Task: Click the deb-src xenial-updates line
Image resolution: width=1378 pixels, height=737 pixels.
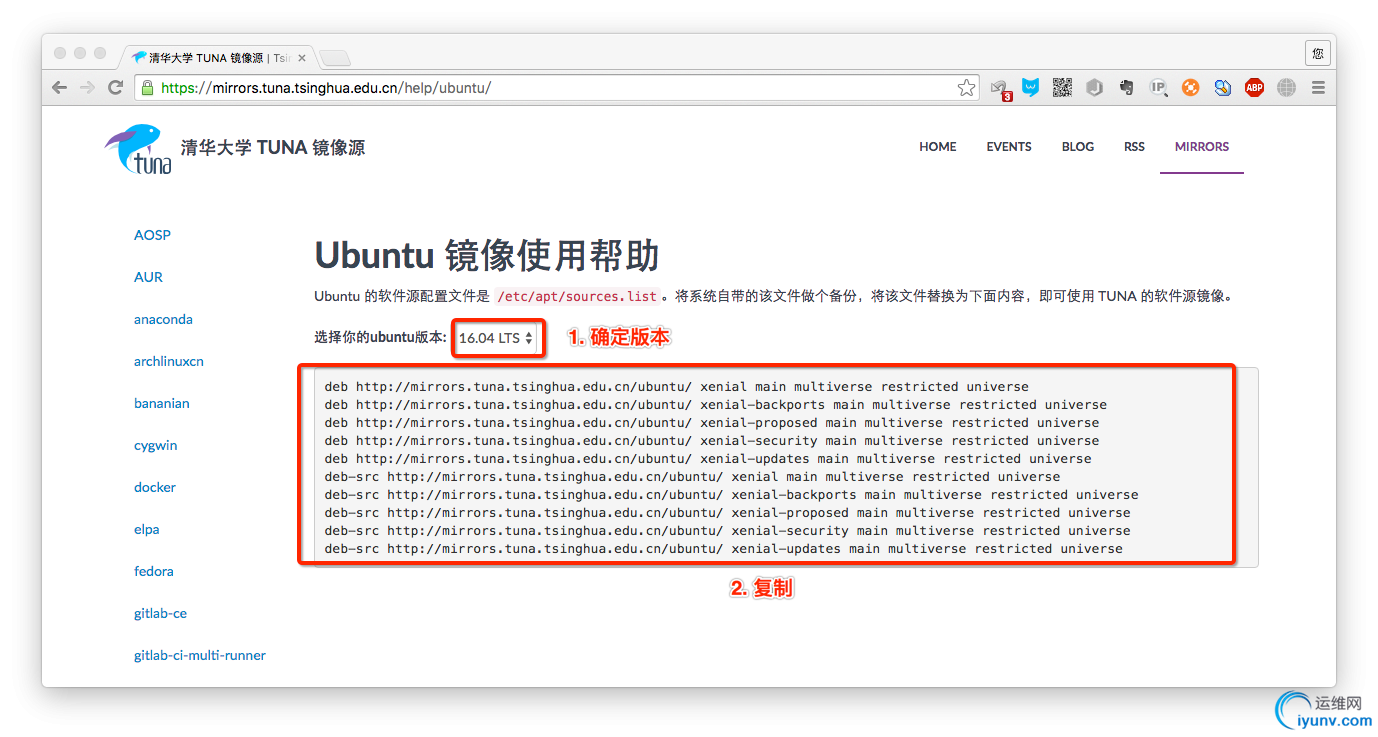Action: point(723,548)
